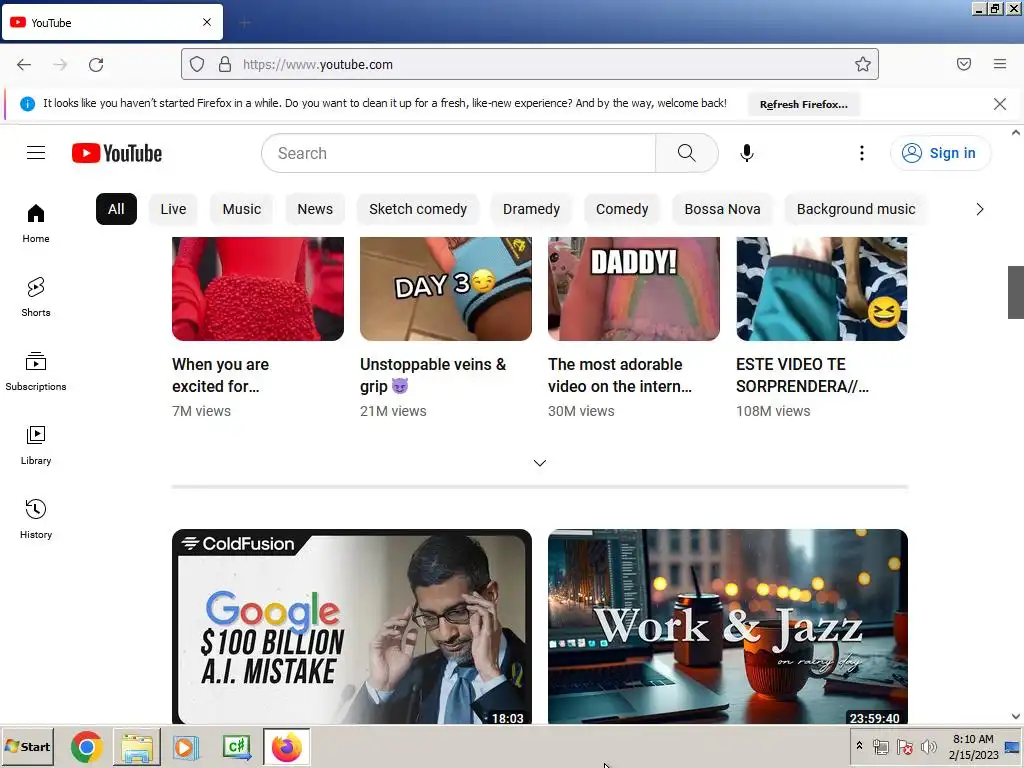
Task: Launch Chrome from the taskbar
Action: (87, 746)
